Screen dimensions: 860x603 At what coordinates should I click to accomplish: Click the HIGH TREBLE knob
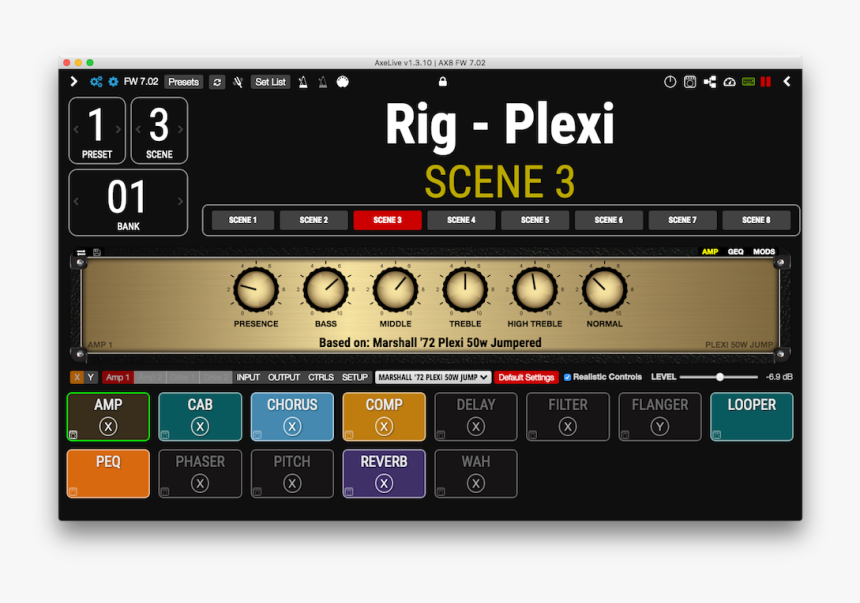click(x=535, y=289)
